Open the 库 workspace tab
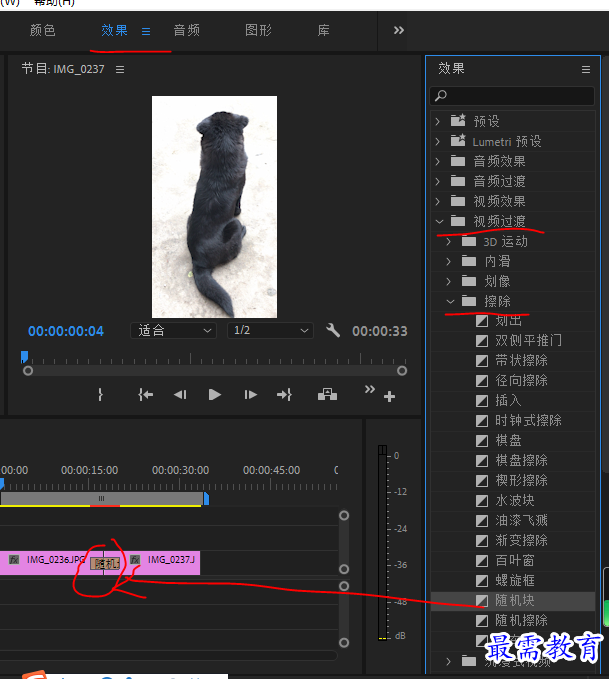The height and width of the screenshot is (679, 609). click(324, 30)
